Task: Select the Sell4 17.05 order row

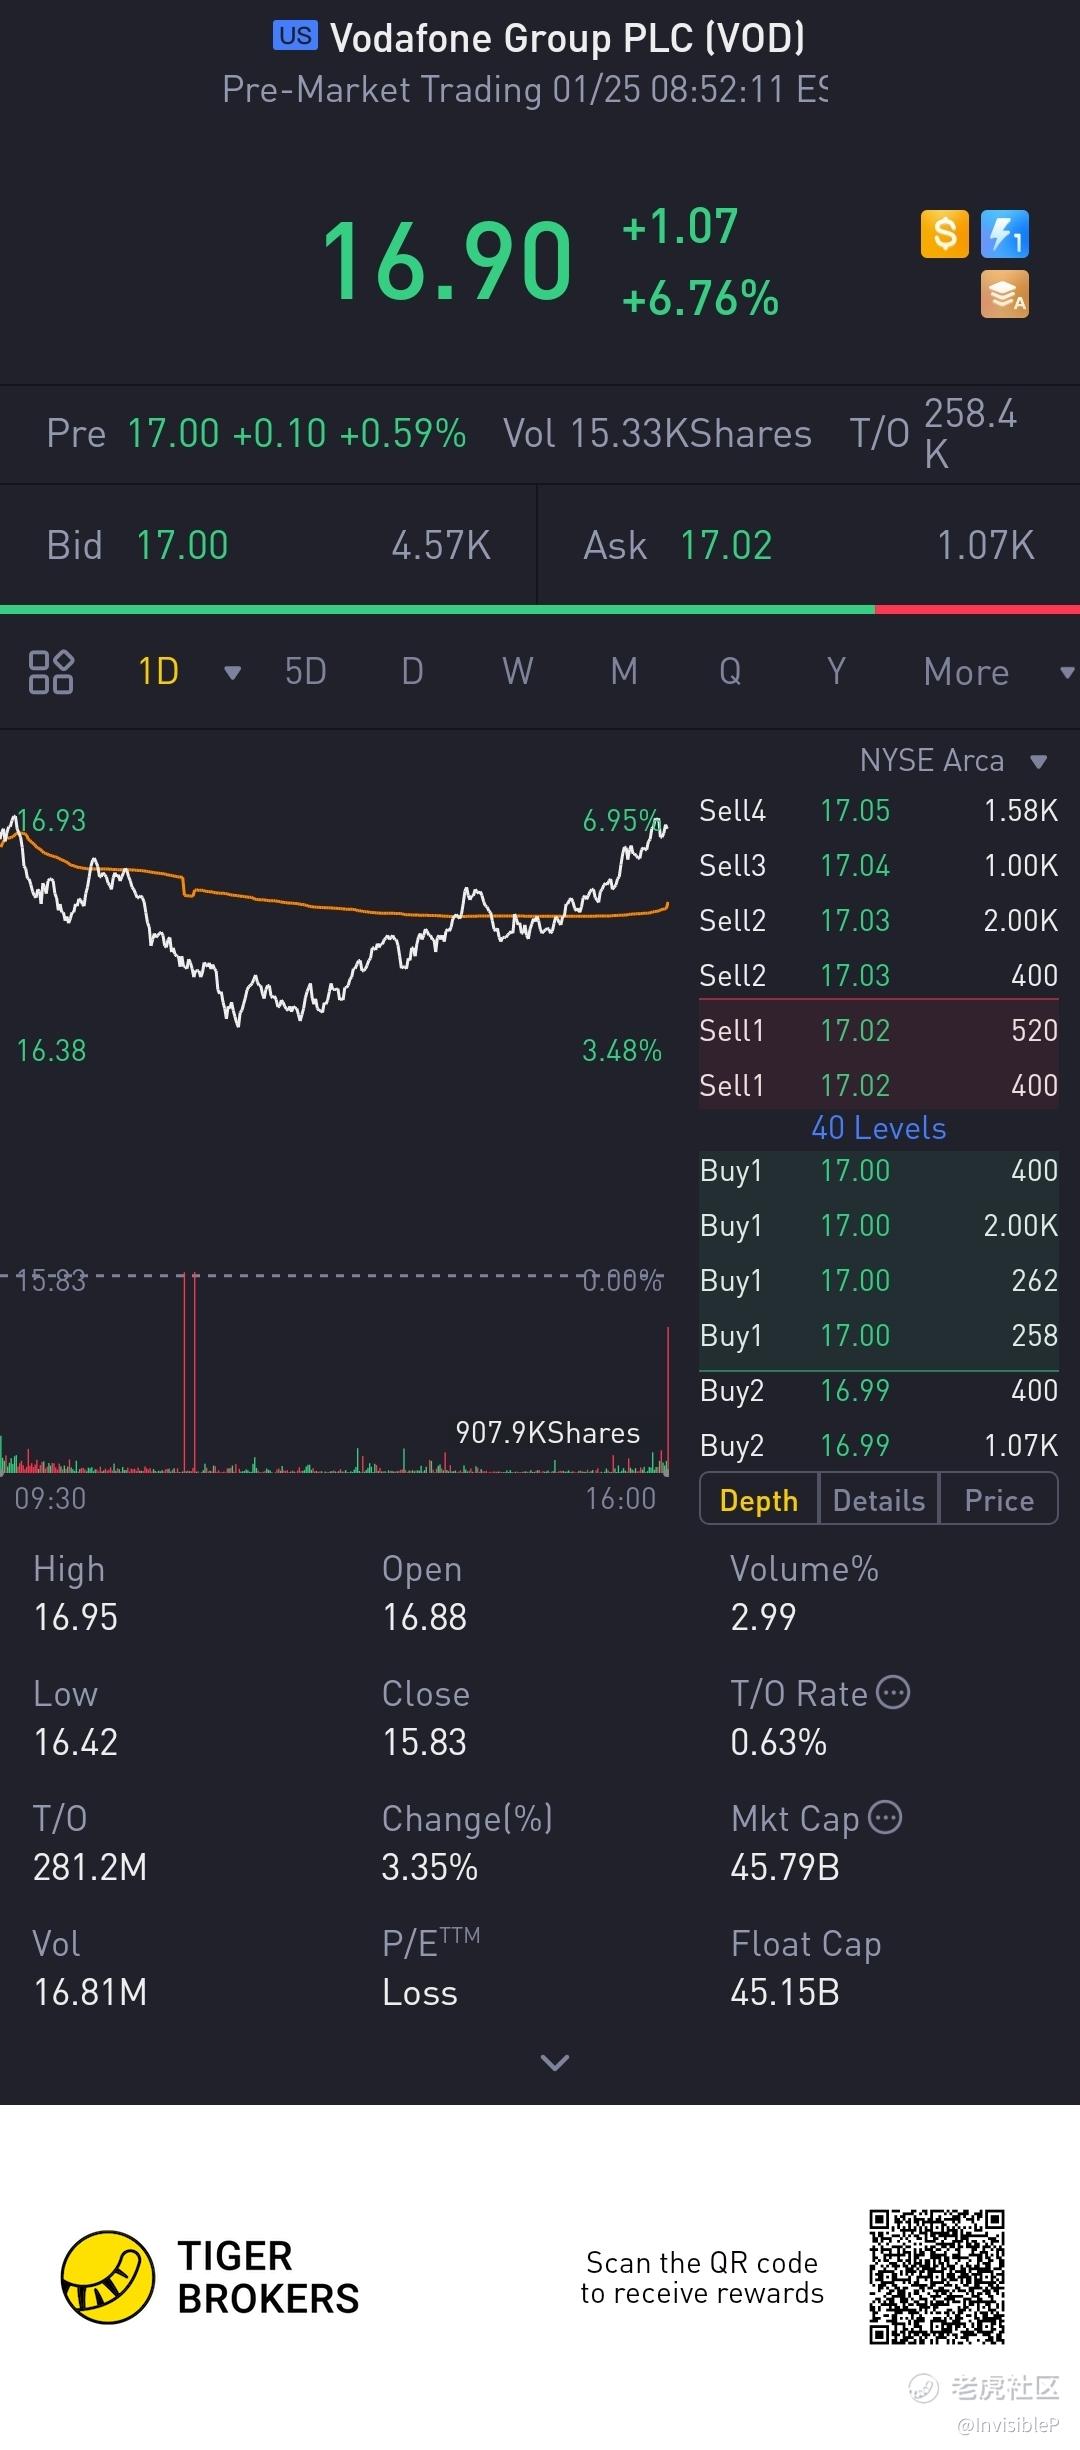Action: click(879, 811)
